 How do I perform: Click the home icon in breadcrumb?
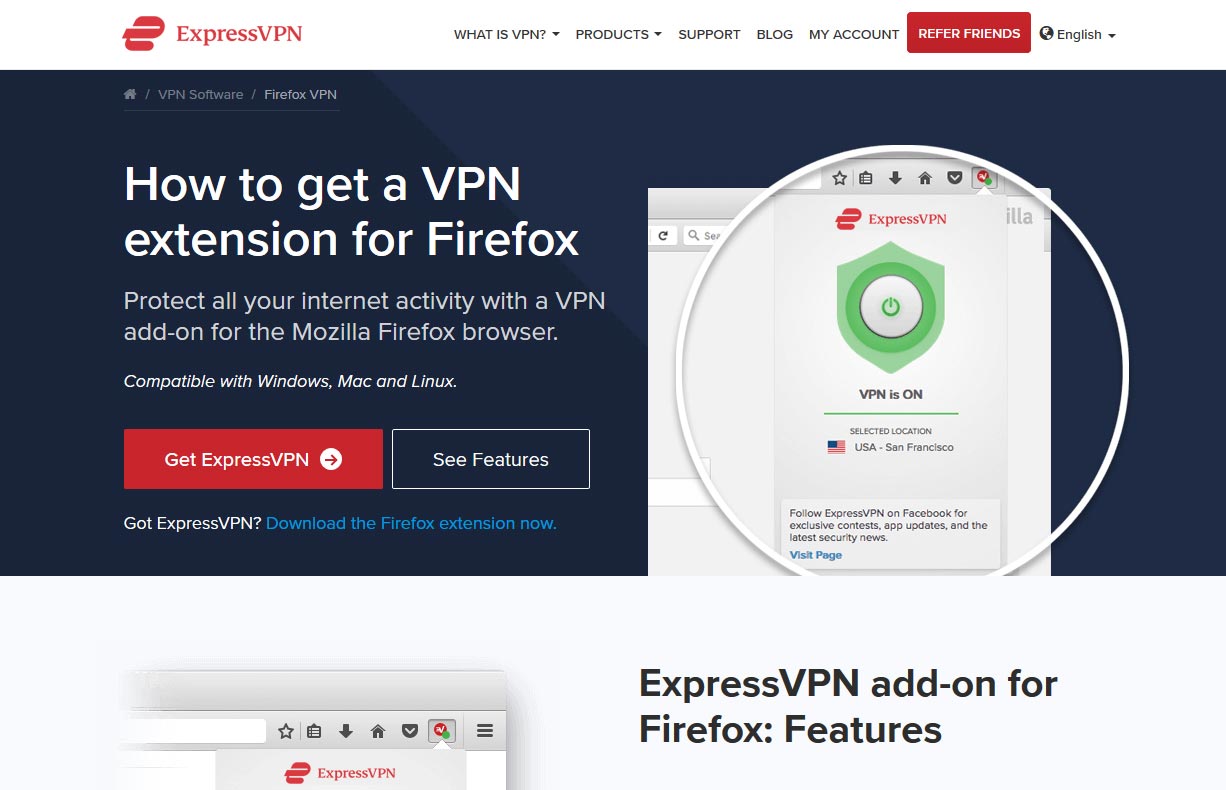coord(130,94)
